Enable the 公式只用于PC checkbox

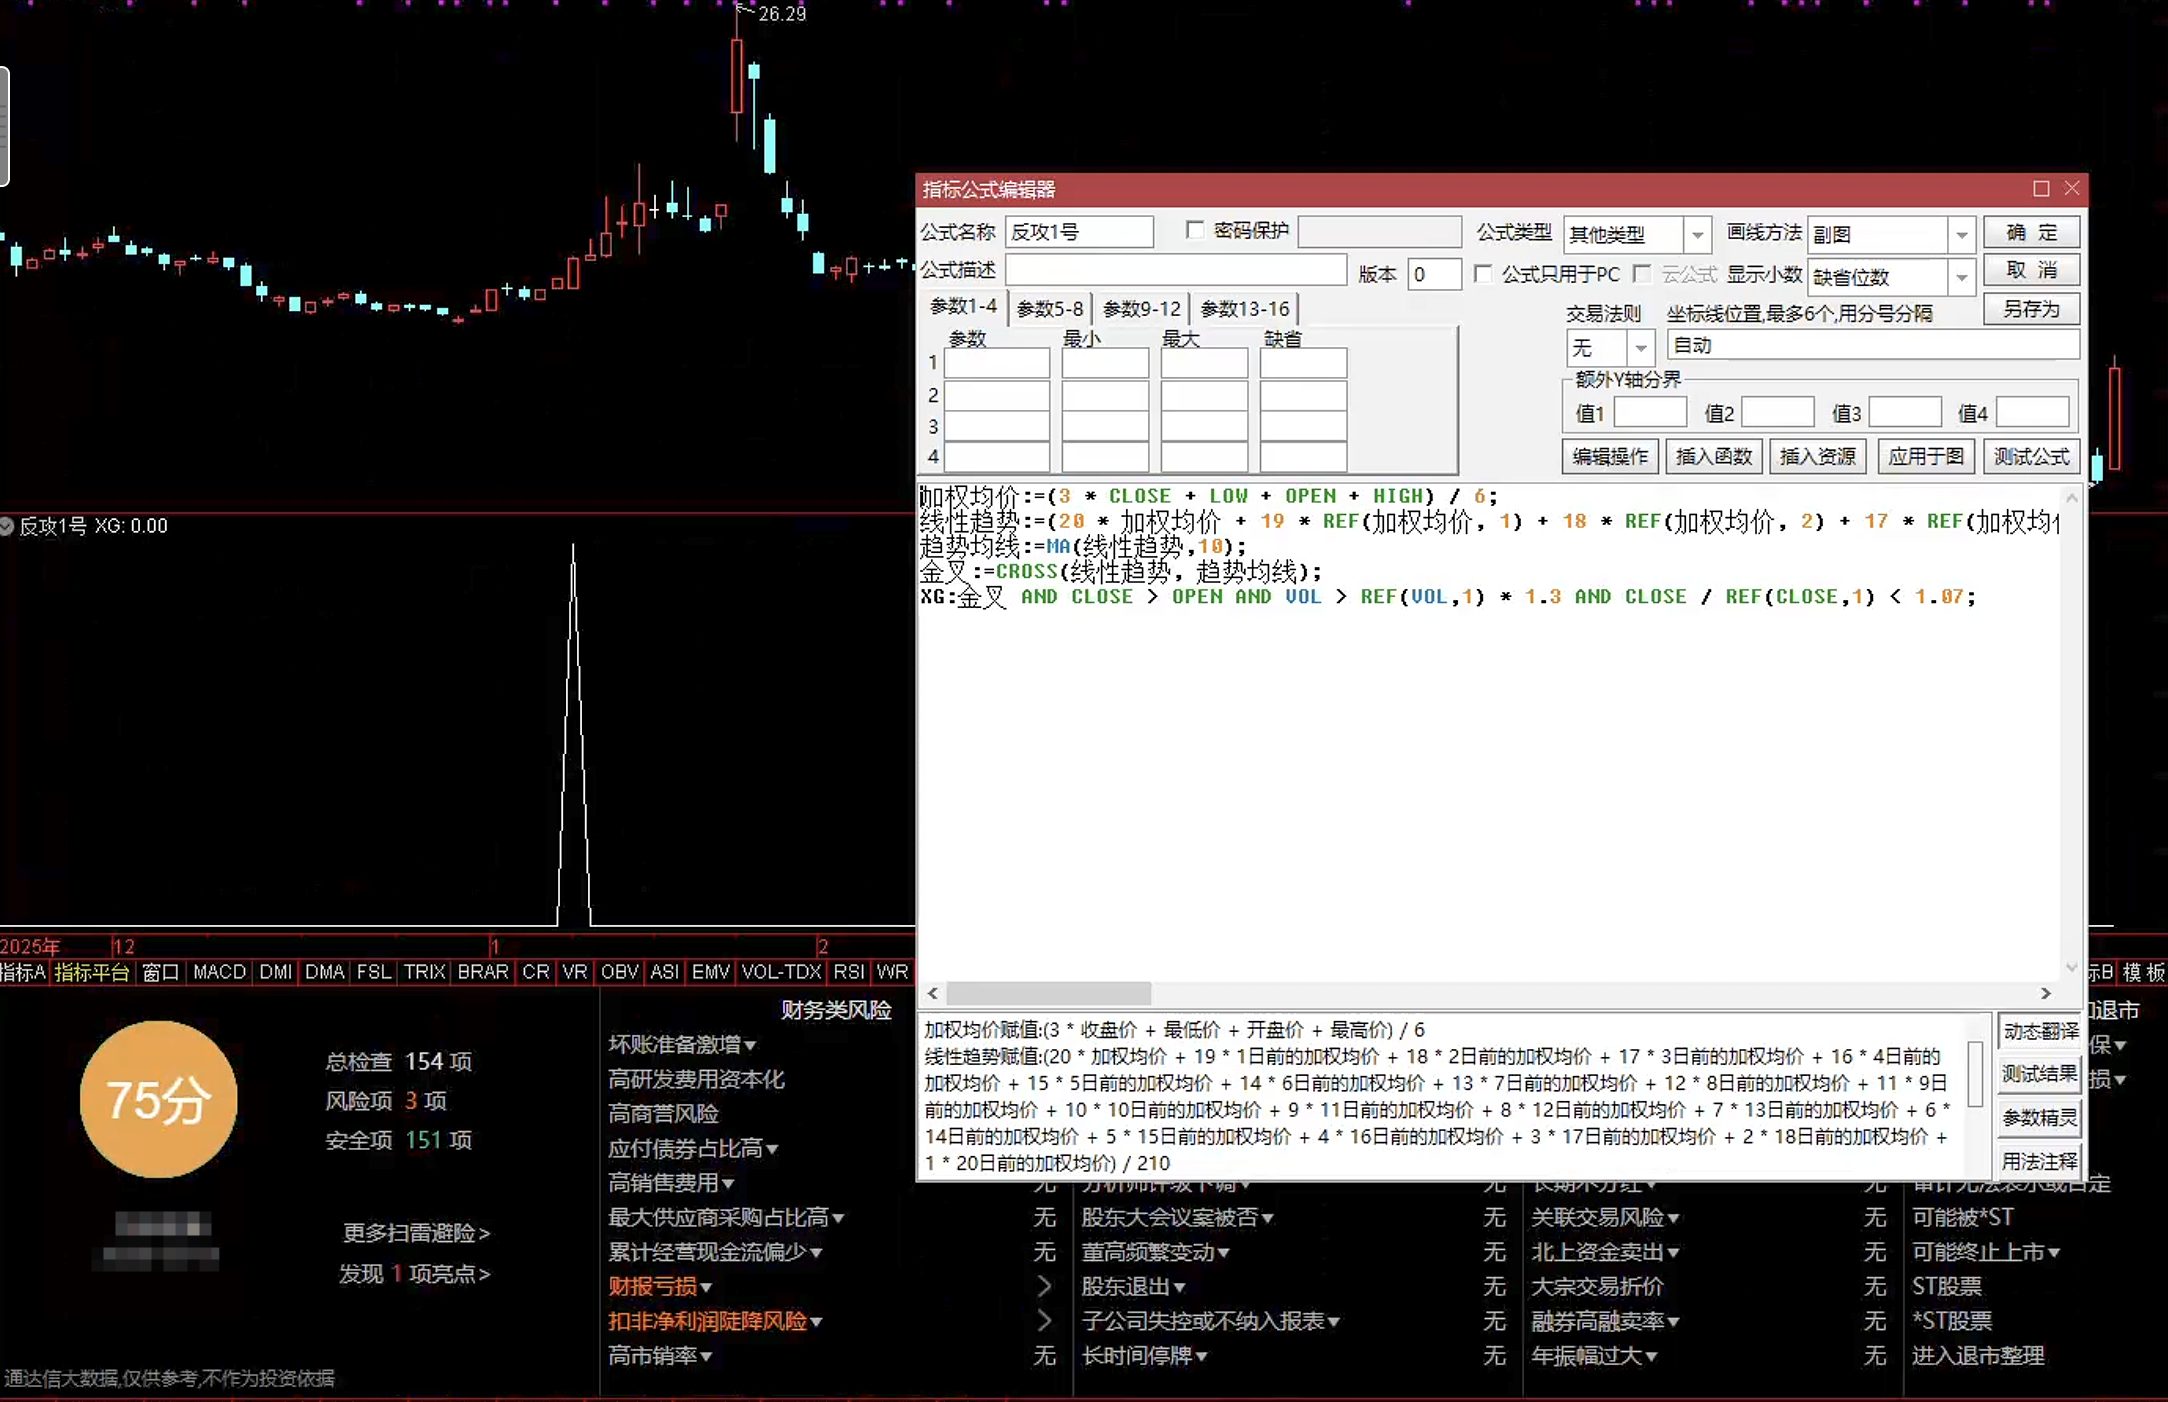point(1483,274)
